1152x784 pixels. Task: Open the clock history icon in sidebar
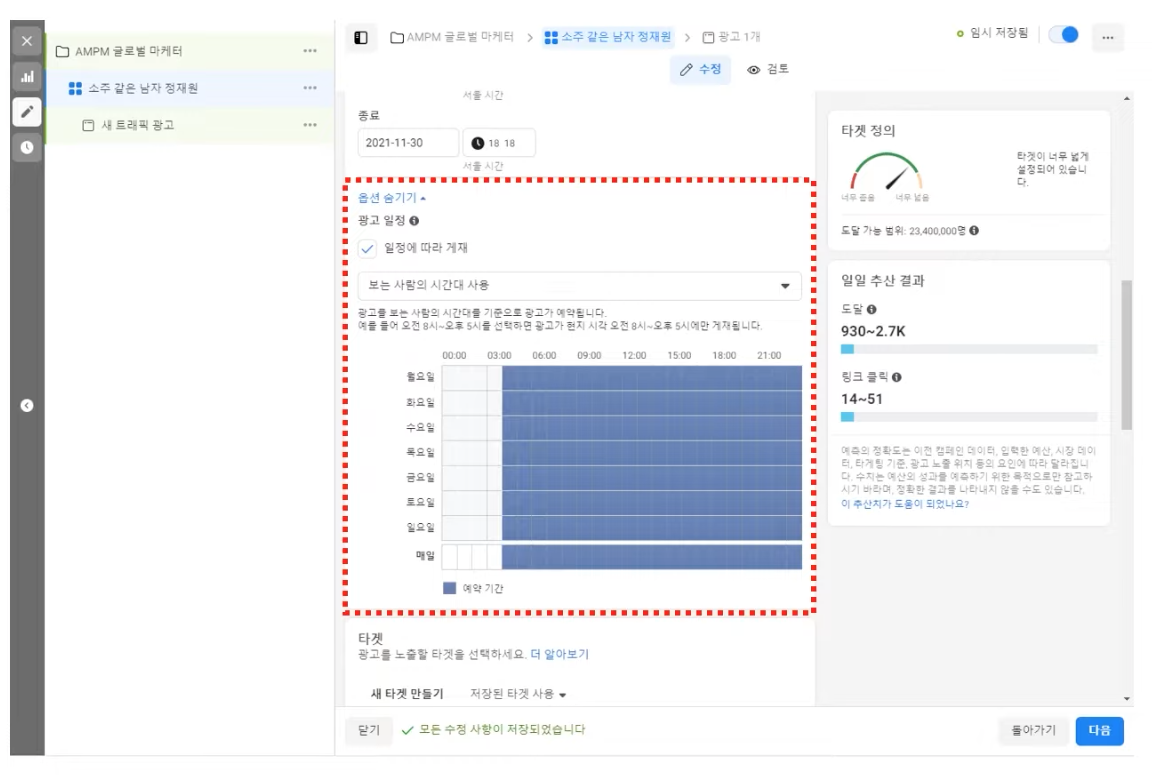coord(27,146)
